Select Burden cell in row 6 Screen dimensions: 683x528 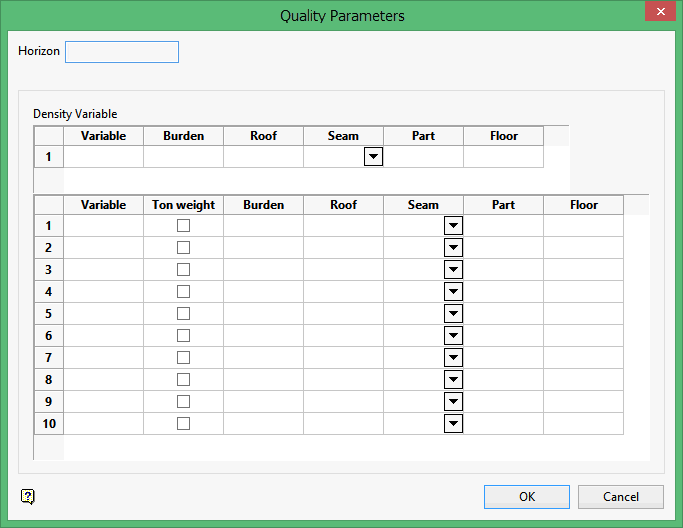coord(263,336)
